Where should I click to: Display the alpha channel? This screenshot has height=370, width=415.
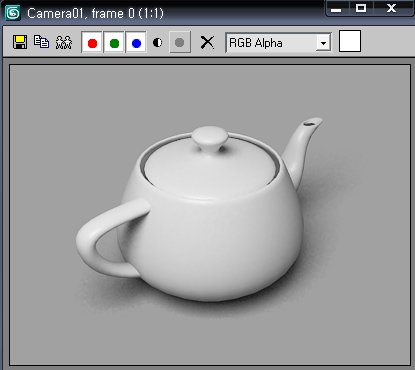click(x=157, y=42)
